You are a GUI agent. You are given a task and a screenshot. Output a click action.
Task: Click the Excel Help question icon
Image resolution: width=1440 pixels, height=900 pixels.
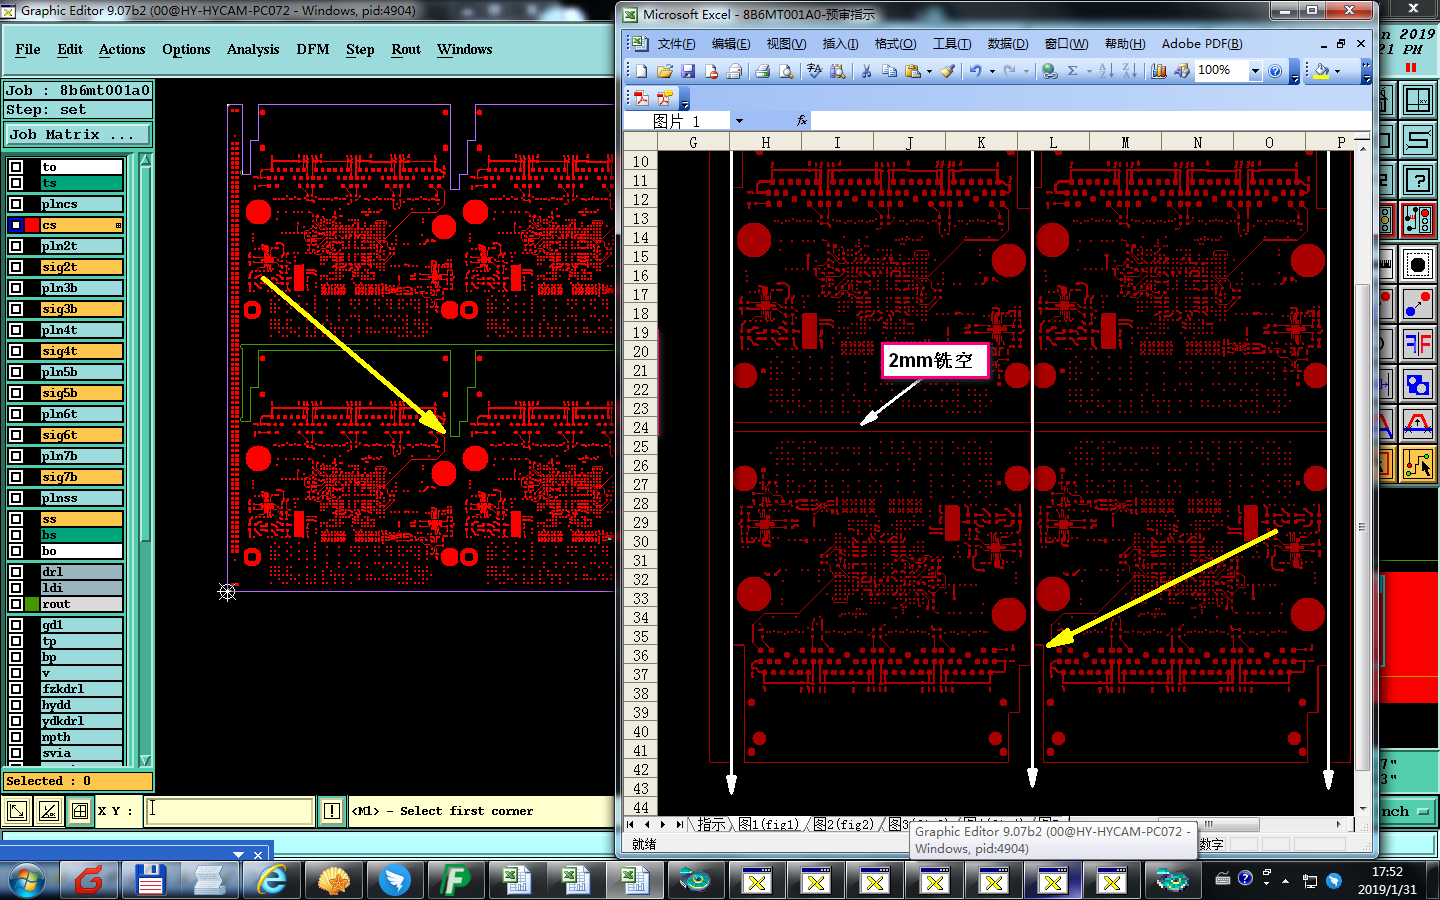(1275, 71)
